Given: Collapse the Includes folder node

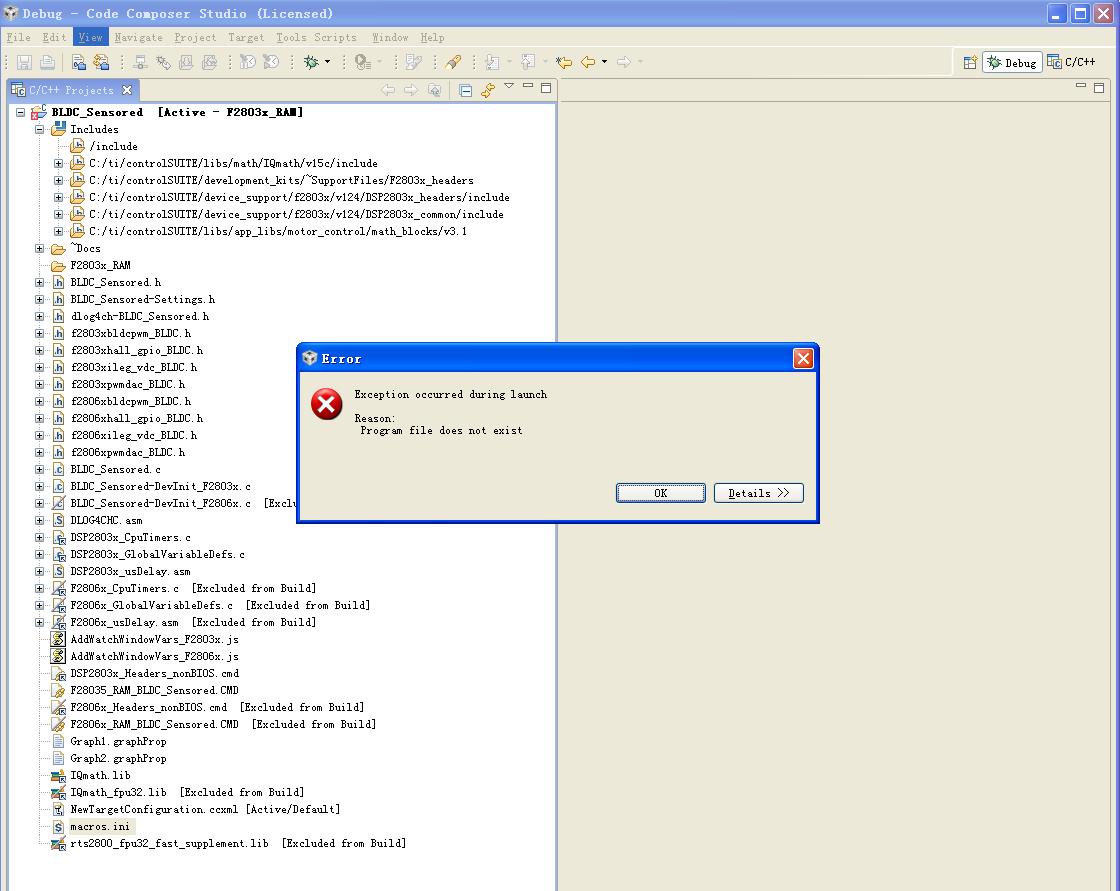Looking at the screenshot, I should click(40, 129).
